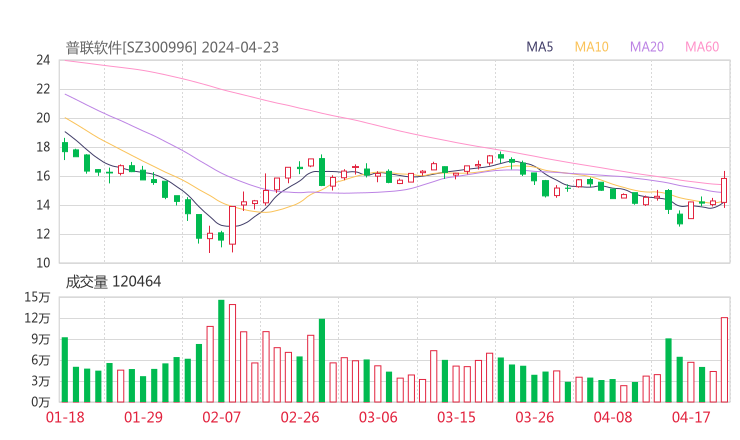Click the price axis value 20
Image resolution: width=740 pixels, height=440 pixels.
(43, 118)
